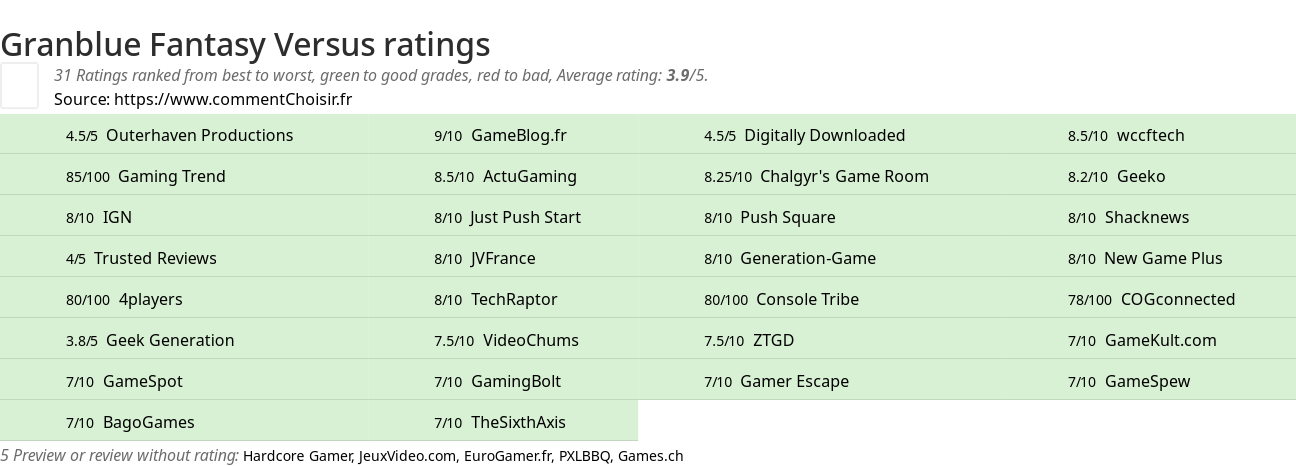
Task: Click the blank thumbnail box beside the subtitle
Action: coord(19,85)
